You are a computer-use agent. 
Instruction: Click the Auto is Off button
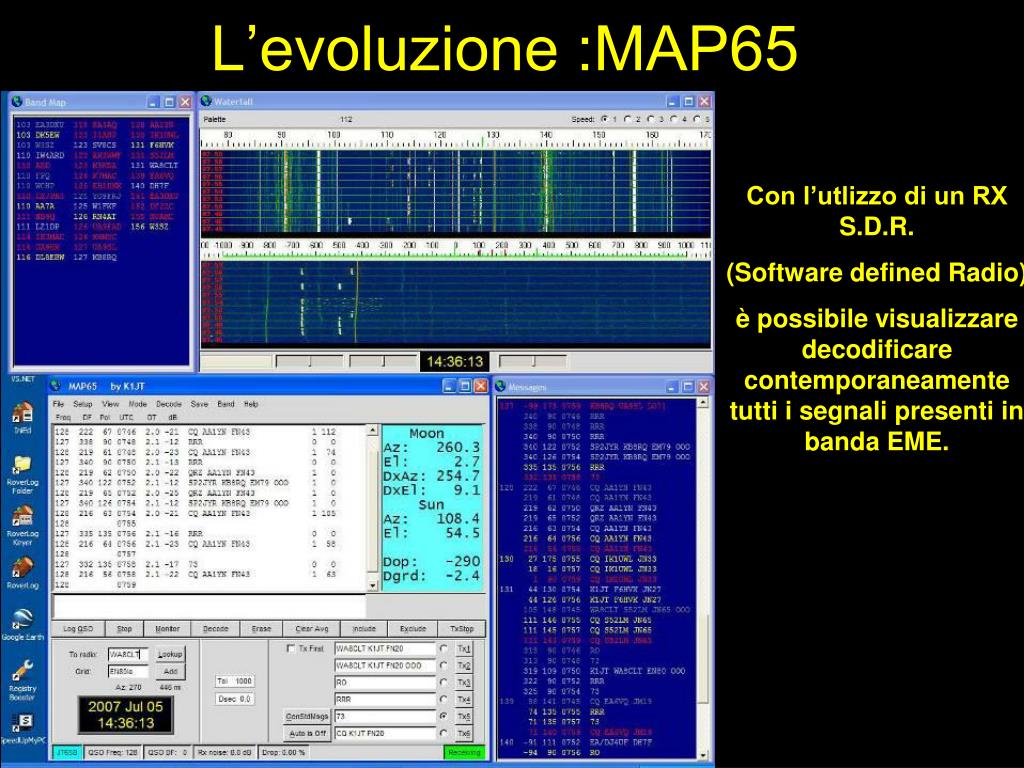tap(307, 733)
